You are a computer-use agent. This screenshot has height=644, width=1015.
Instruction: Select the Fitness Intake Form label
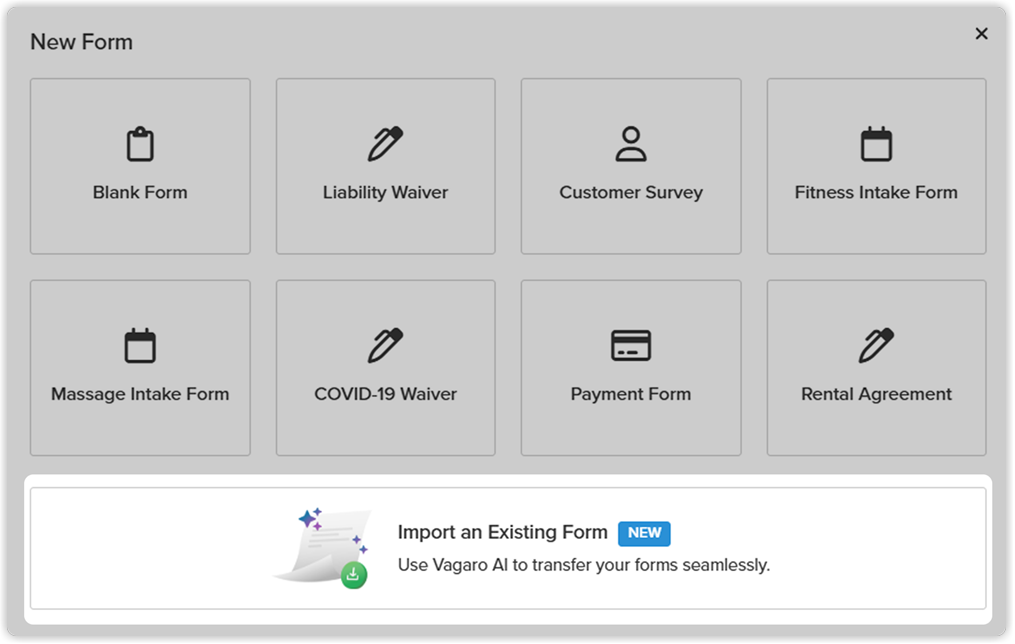pyautogui.click(x=876, y=192)
